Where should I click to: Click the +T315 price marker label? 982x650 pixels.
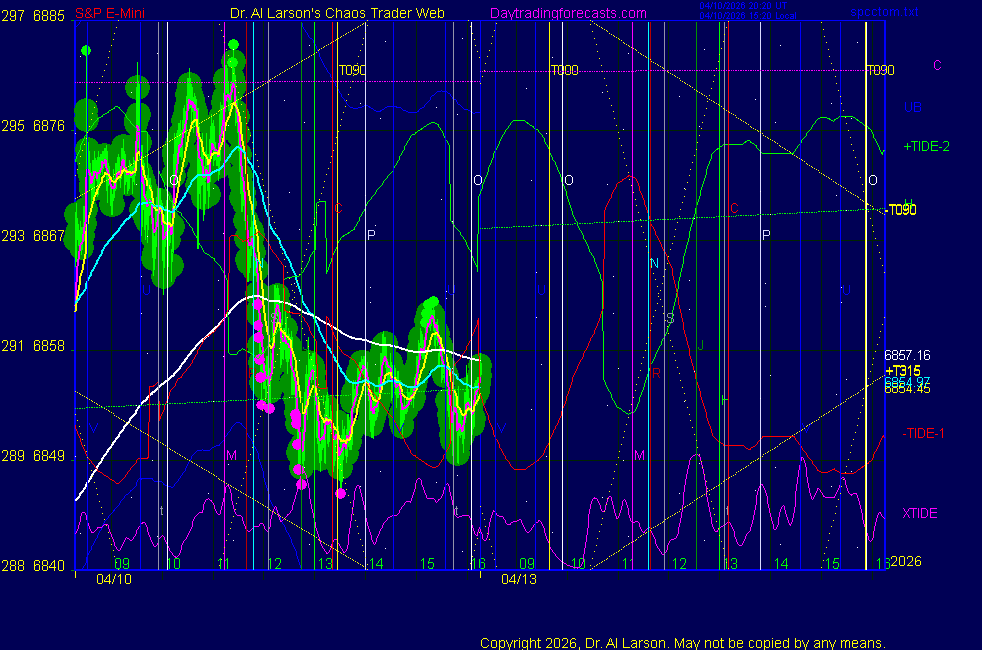point(902,370)
